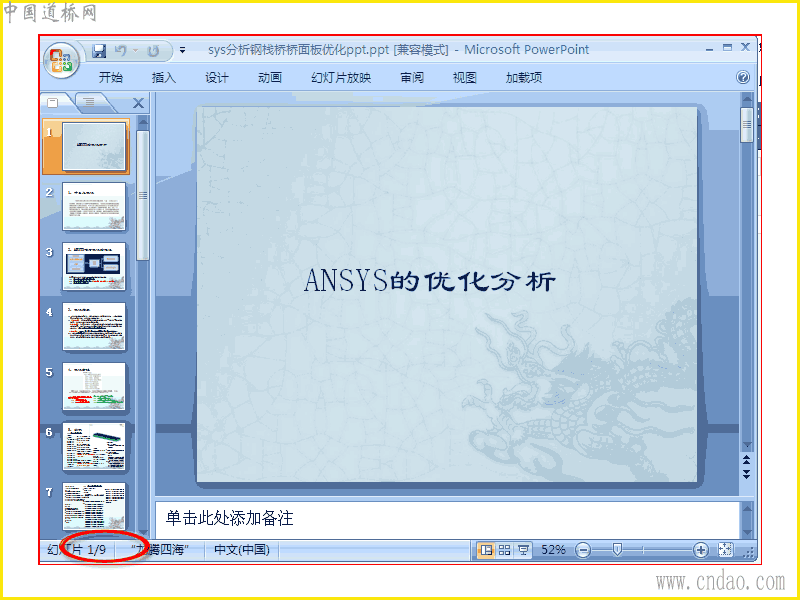The width and height of the screenshot is (800, 600).
Task: Open the 幻灯片放映 ribbon tab
Action: click(341, 78)
